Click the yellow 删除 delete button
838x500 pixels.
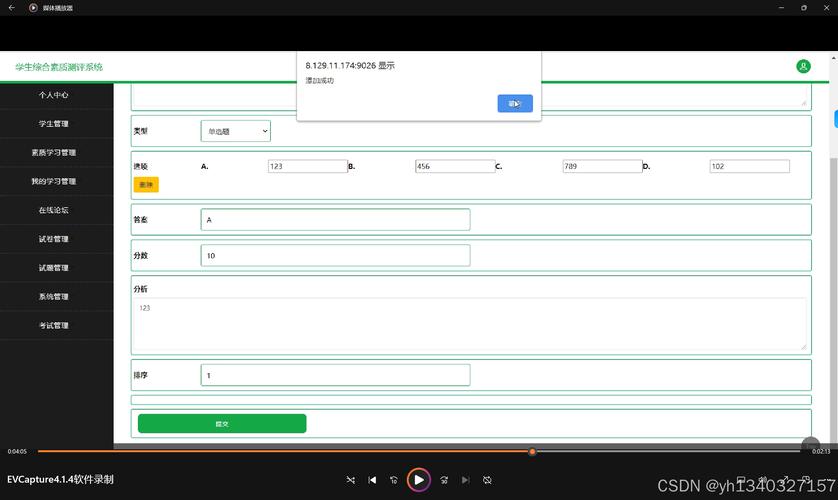pyautogui.click(x=146, y=184)
